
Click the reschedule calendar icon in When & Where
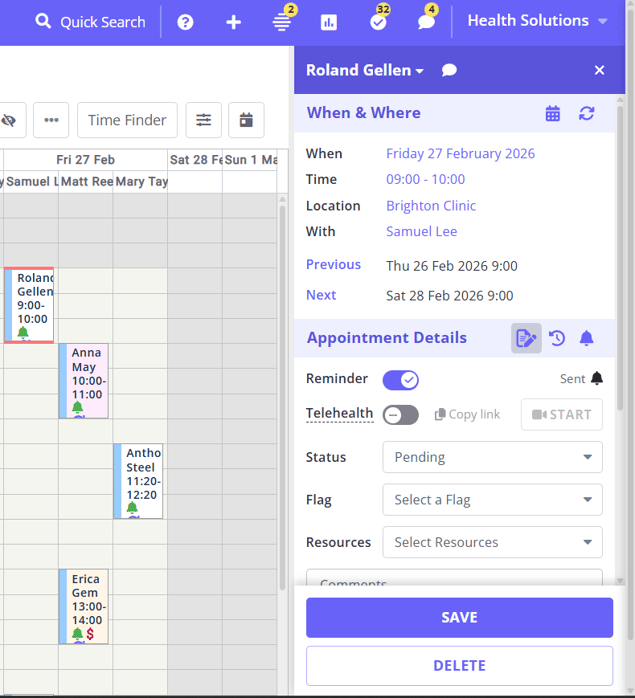(x=553, y=113)
